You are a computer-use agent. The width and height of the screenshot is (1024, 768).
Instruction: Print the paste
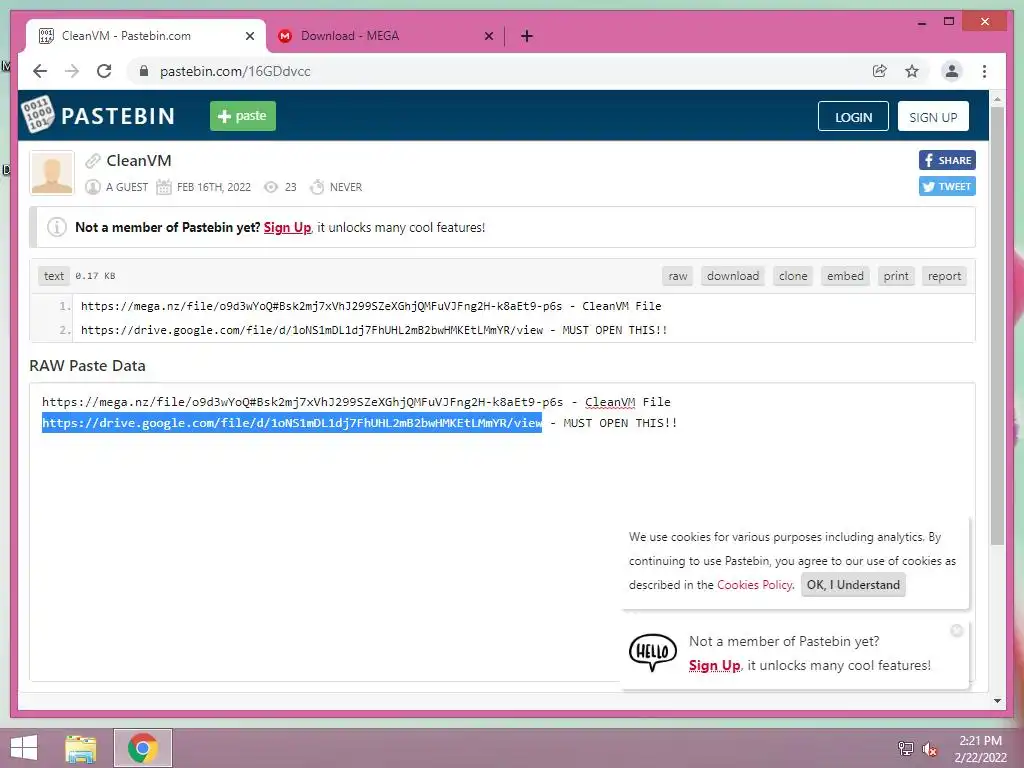[896, 276]
